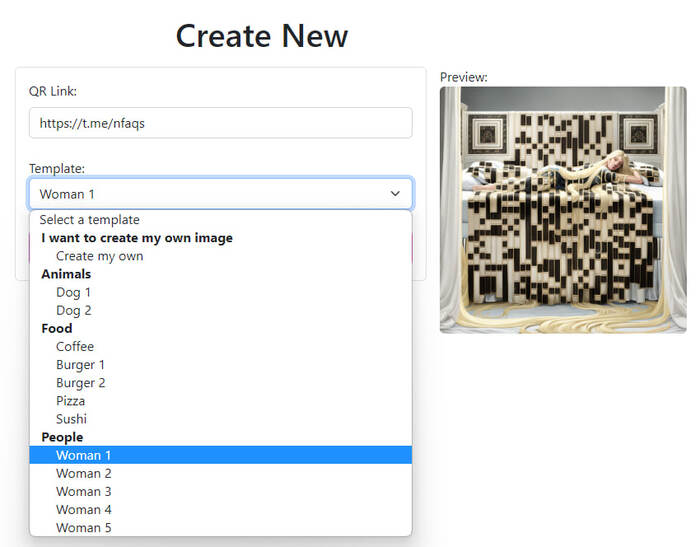Choose the 'Select a template' placeholder option
The width and height of the screenshot is (700, 547).
click(x=221, y=220)
